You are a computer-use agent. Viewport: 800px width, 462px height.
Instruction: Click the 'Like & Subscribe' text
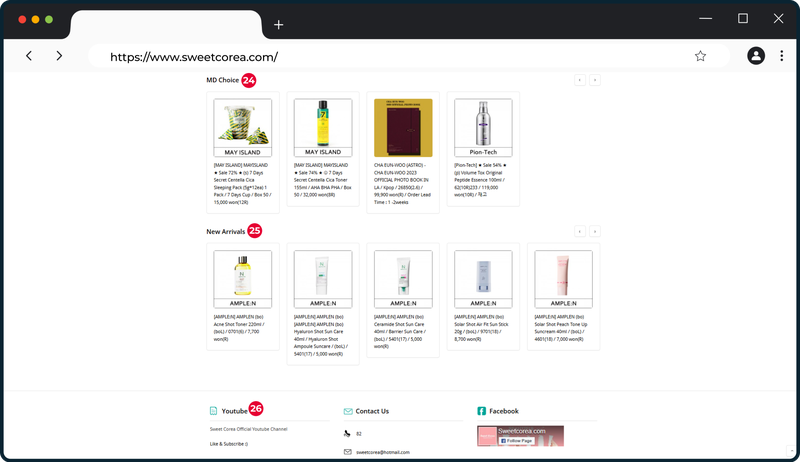pyautogui.click(x=229, y=444)
